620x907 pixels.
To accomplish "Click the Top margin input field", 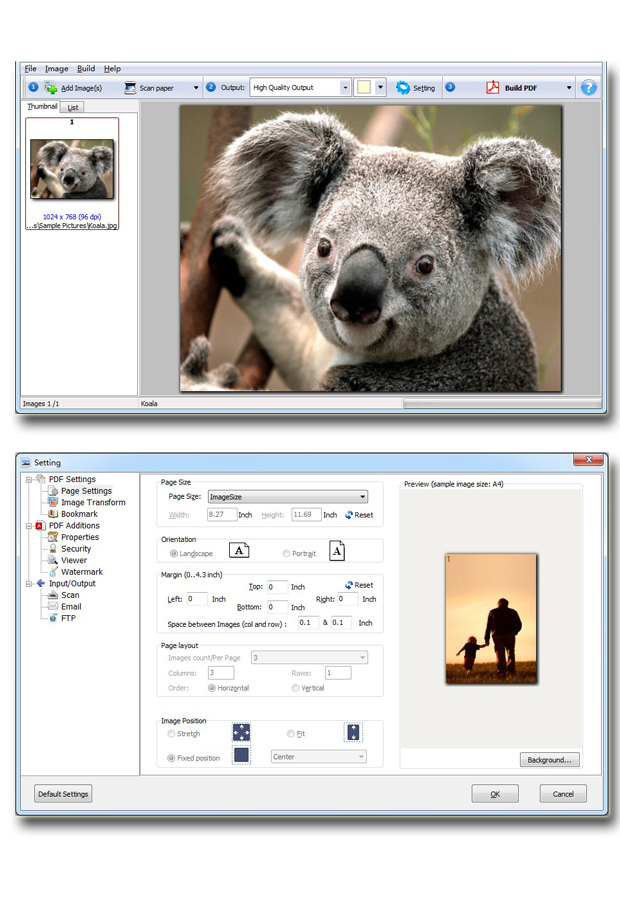I will click(x=278, y=587).
